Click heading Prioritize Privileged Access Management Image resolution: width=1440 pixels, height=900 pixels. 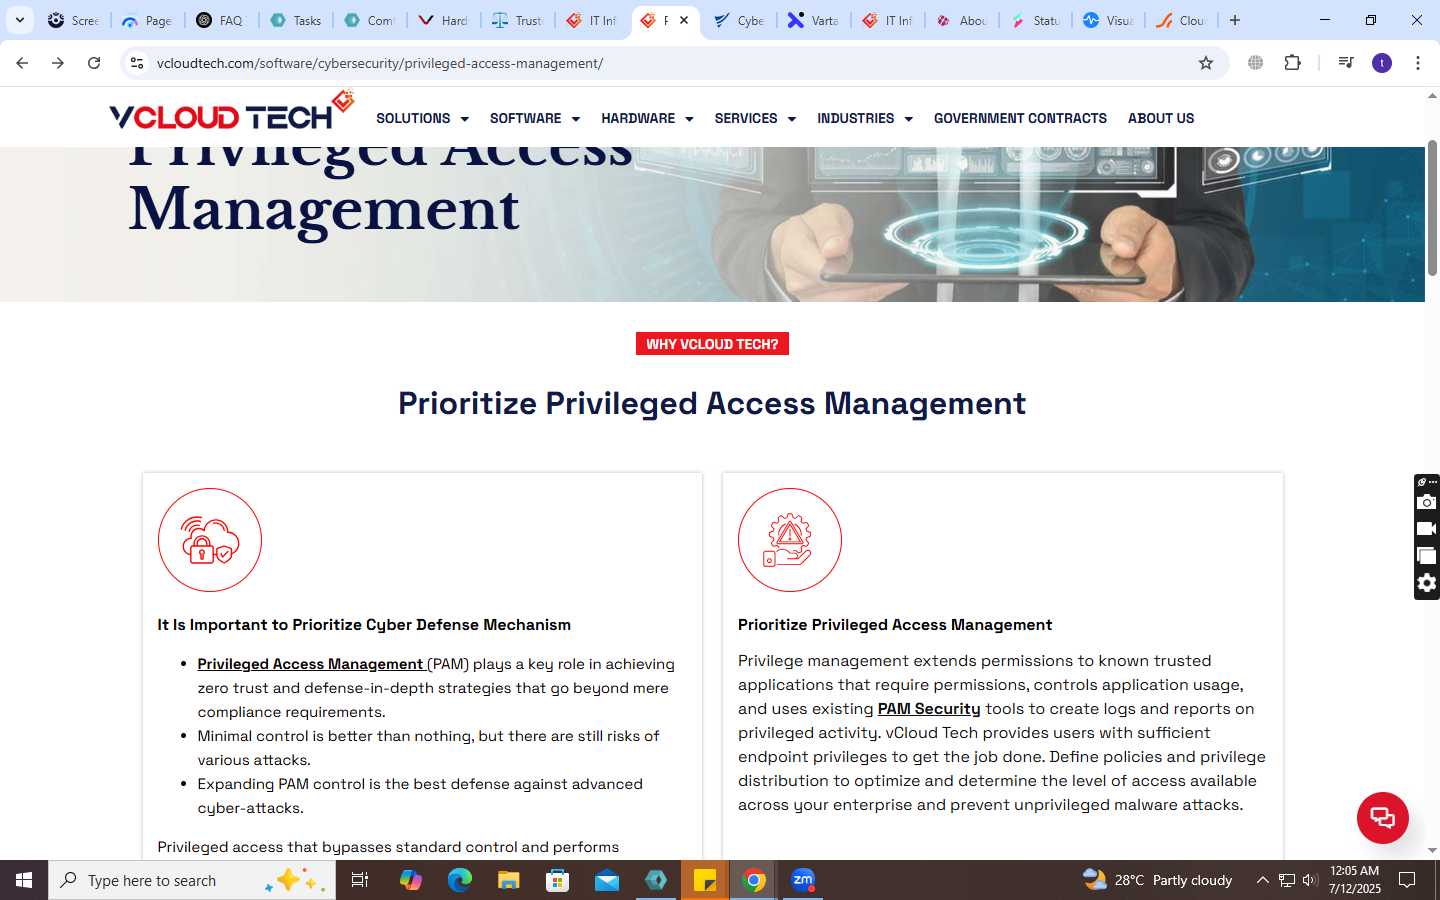point(712,403)
